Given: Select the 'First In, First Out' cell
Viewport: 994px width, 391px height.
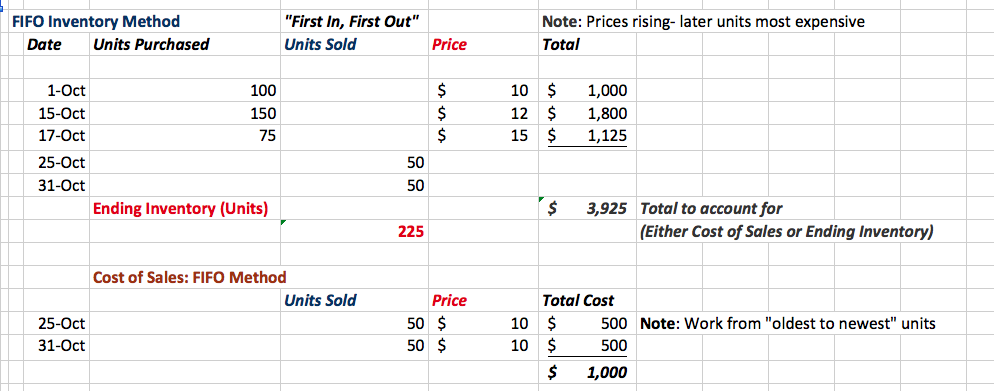Looking at the screenshot, I should (x=352, y=22).
